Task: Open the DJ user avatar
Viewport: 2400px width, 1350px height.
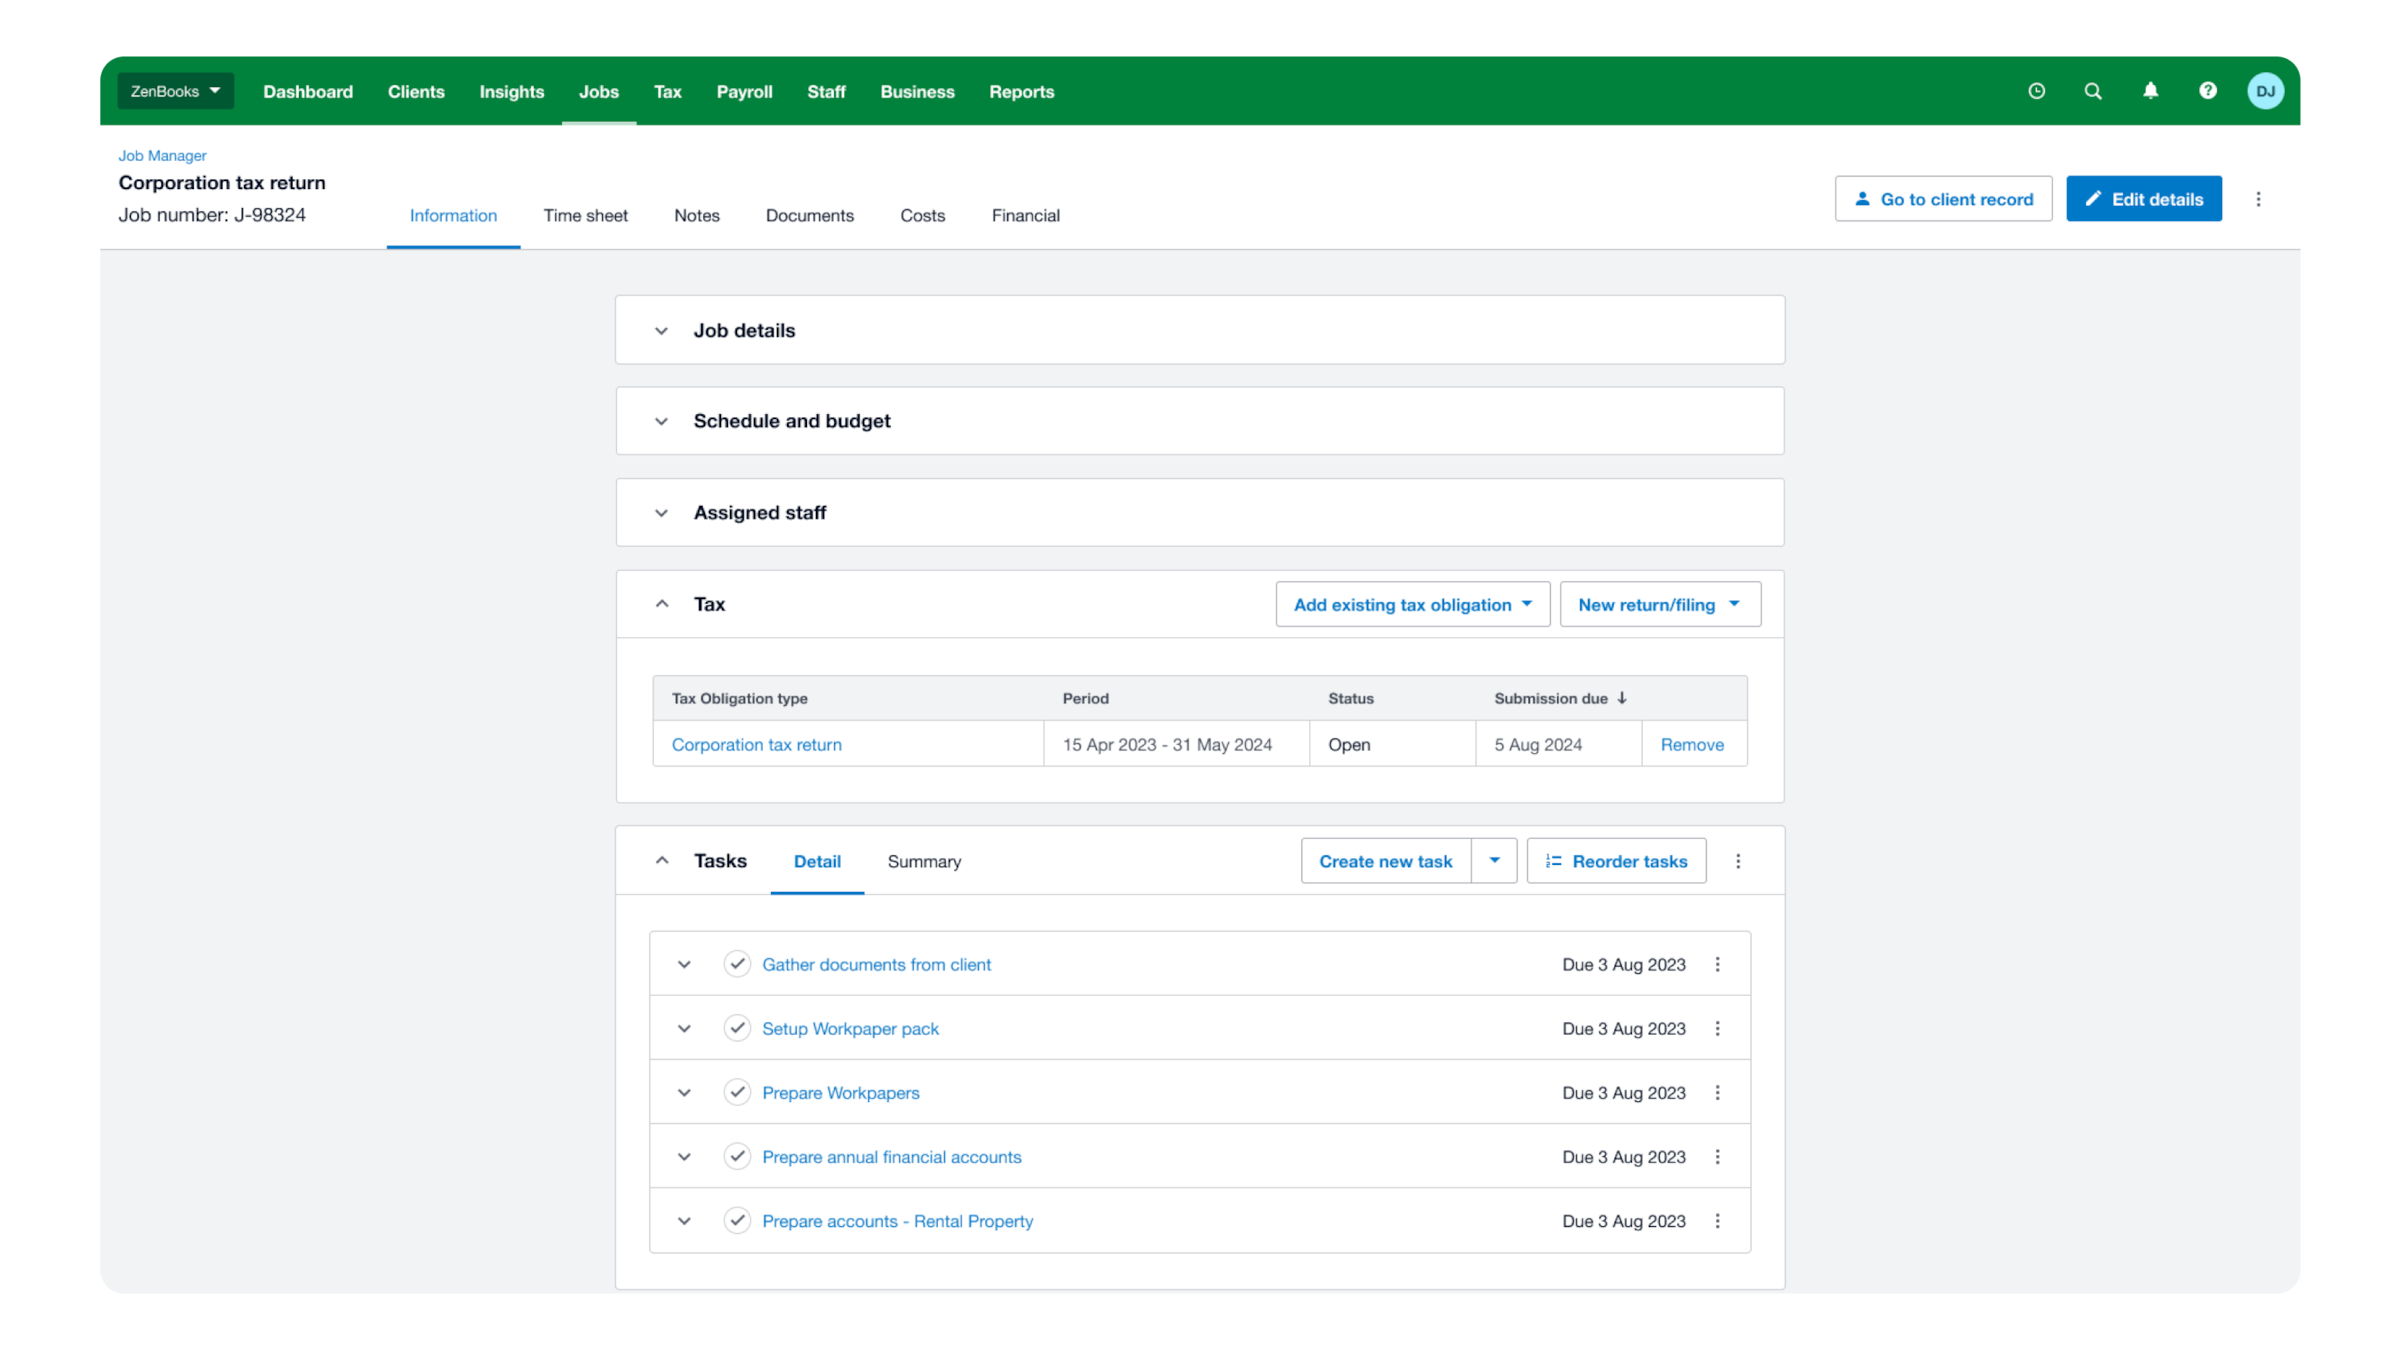Action: [2265, 91]
